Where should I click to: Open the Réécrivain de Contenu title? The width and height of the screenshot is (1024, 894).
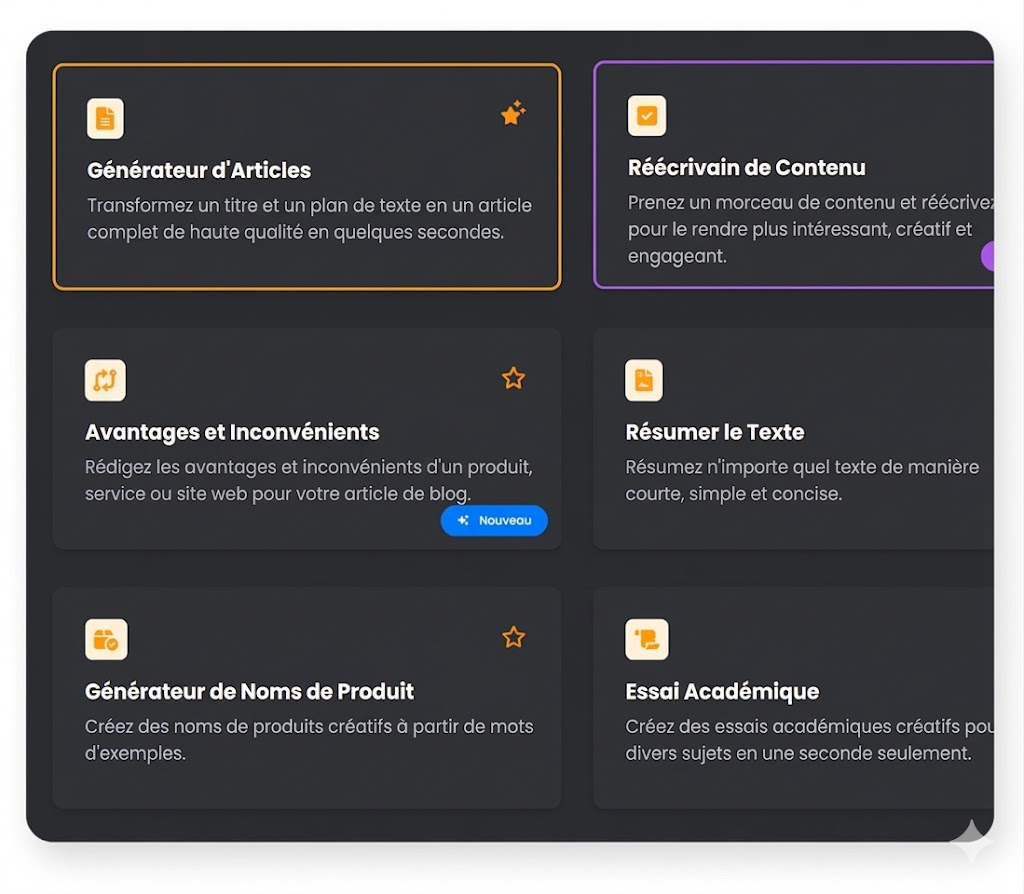(x=746, y=168)
